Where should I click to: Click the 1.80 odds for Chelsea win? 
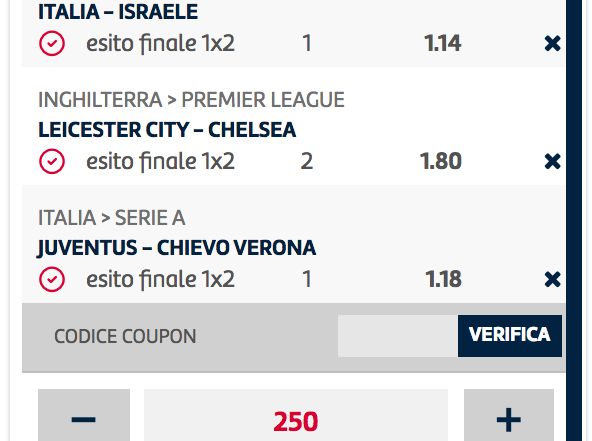click(x=441, y=162)
